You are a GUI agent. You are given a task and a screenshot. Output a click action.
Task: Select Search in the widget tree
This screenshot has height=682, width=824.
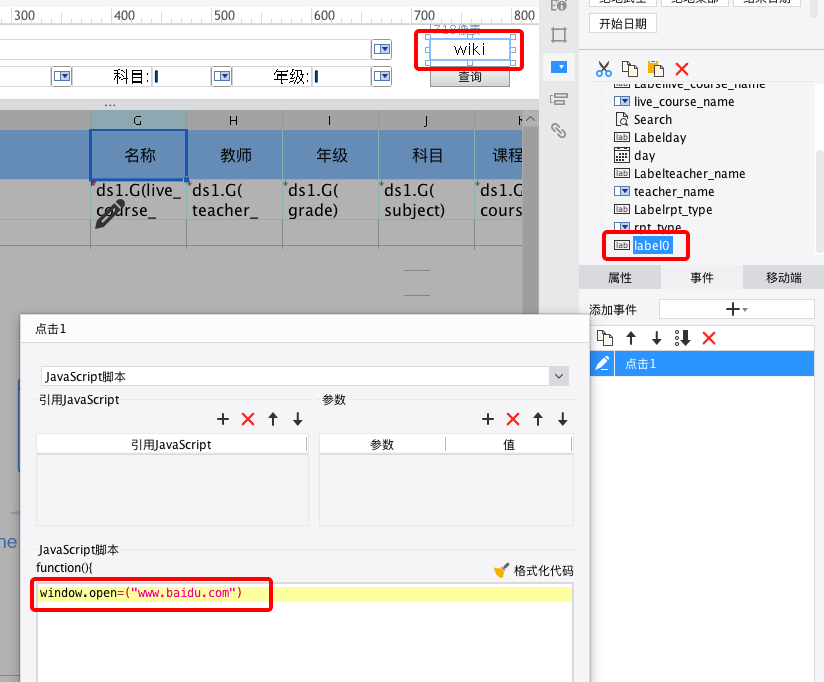(653, 119)
